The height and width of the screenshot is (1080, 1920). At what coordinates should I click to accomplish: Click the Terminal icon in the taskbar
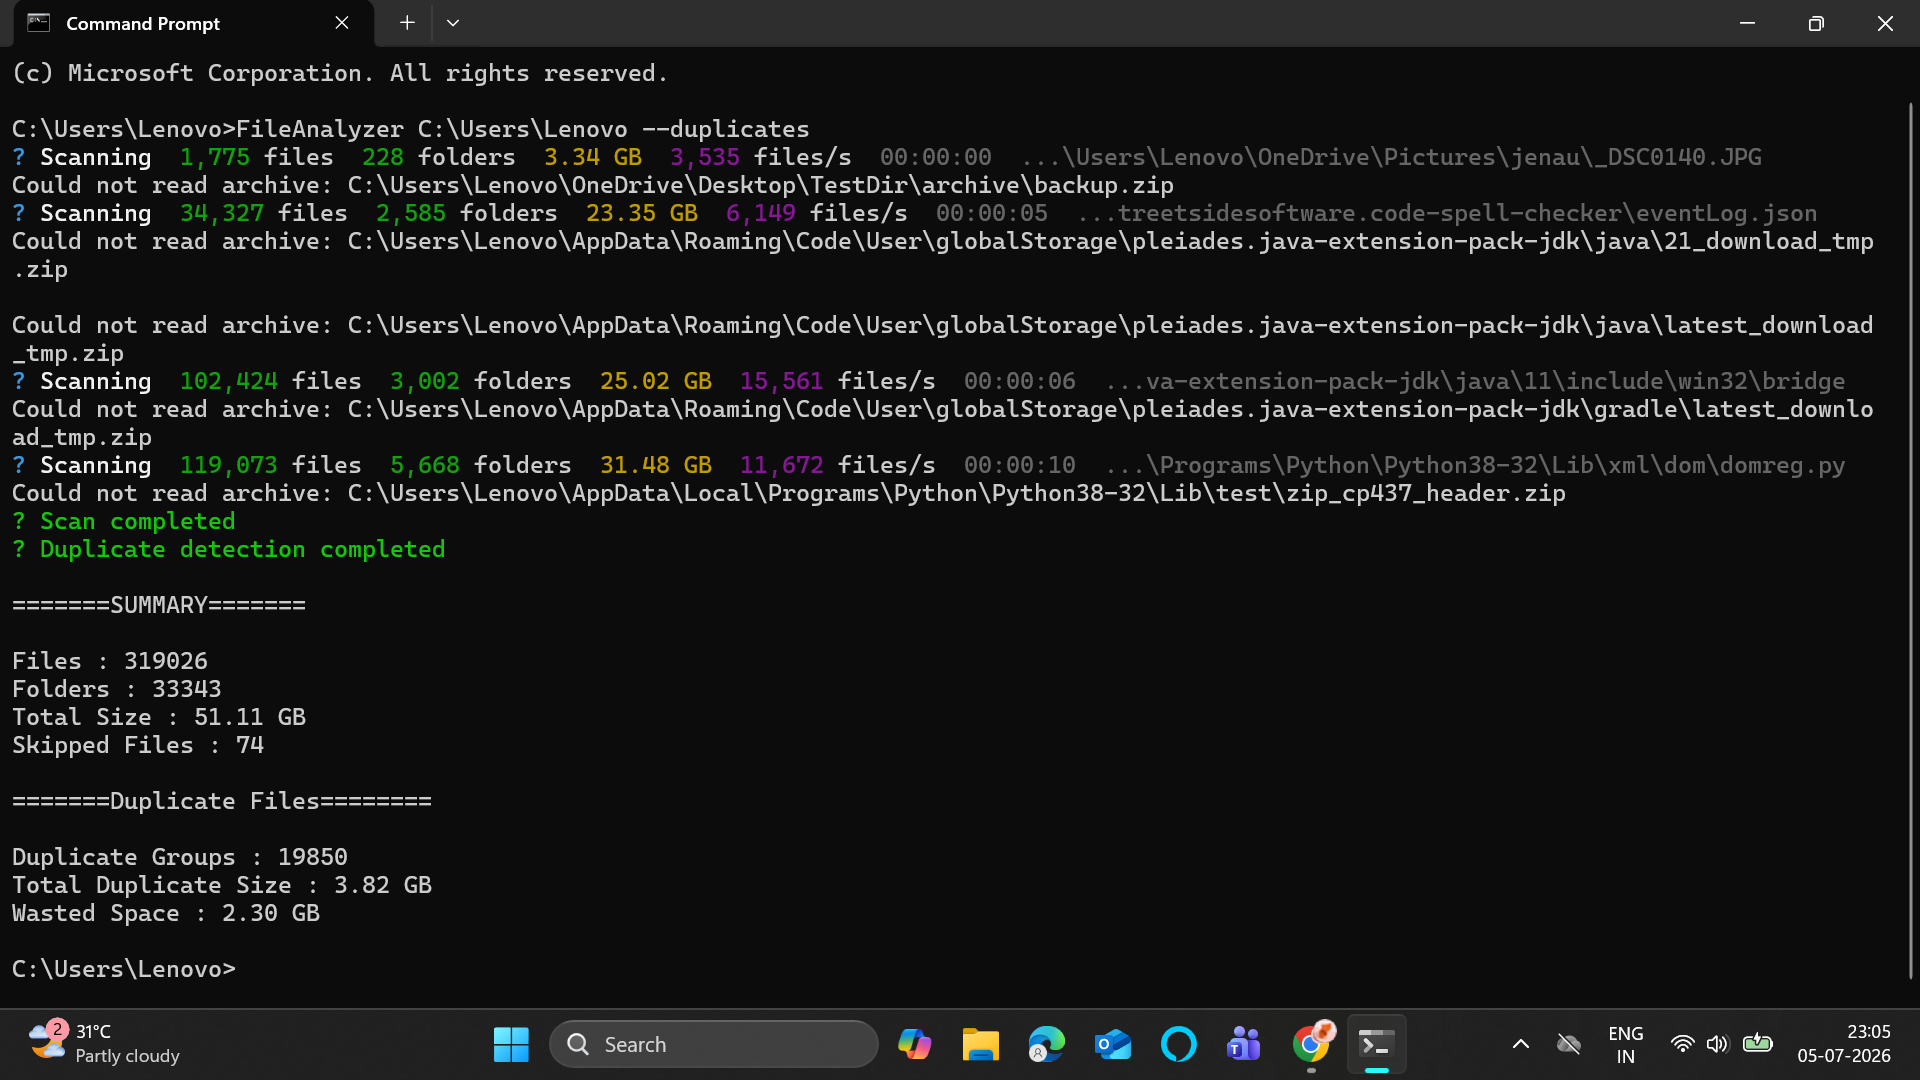pyautogui.click(x=1377, y=1044)
